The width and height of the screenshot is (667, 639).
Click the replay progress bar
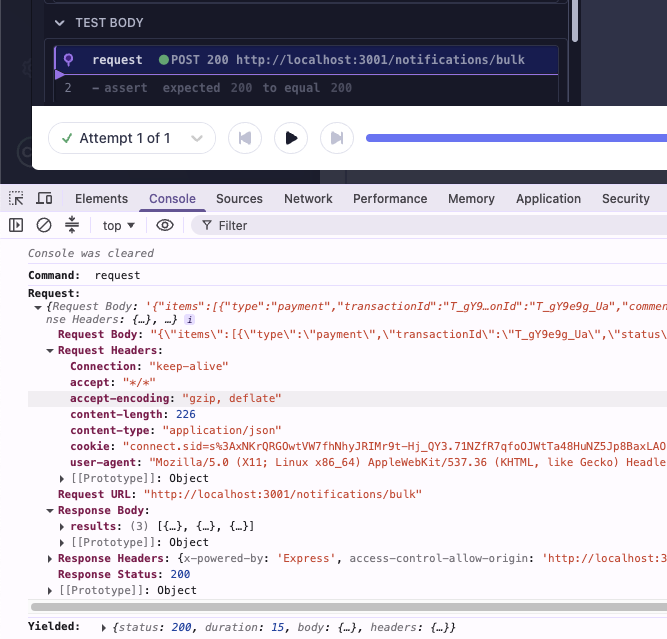pos(516,138)
